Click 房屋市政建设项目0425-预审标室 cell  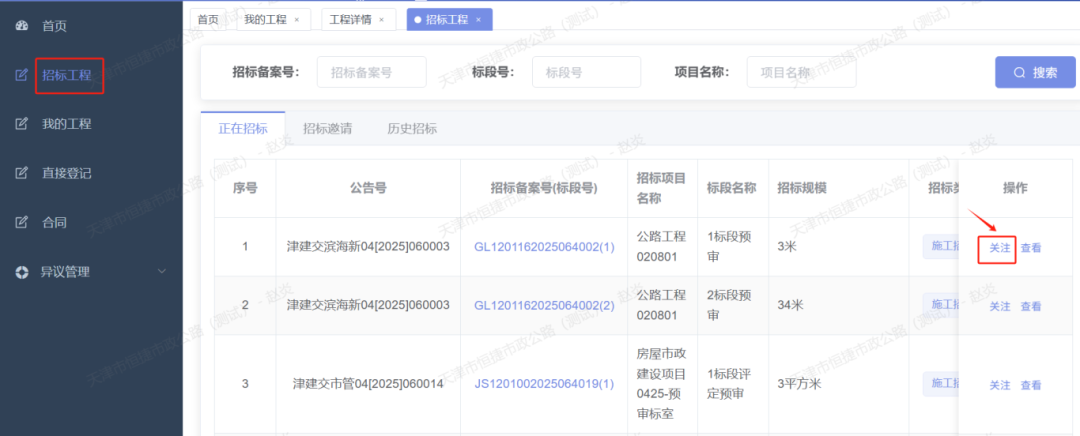[x=661, y=384]
